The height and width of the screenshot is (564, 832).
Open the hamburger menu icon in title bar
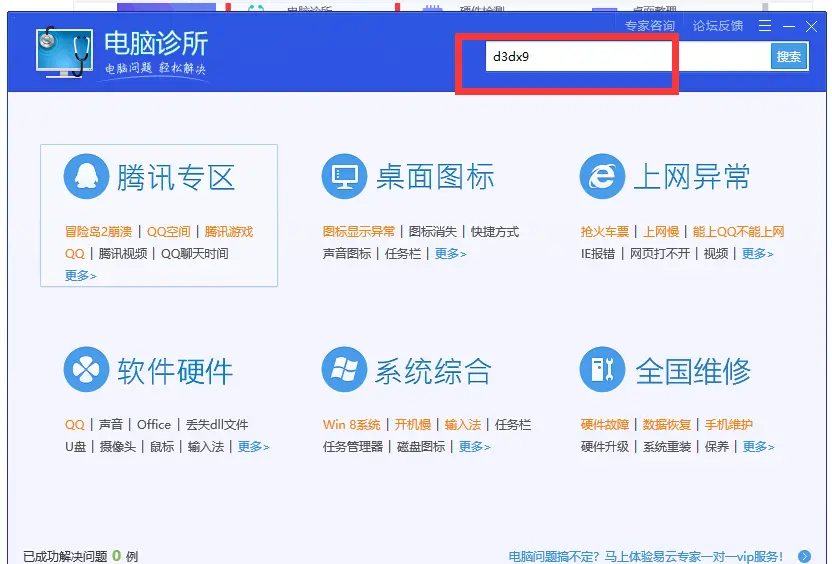(765, 25)
